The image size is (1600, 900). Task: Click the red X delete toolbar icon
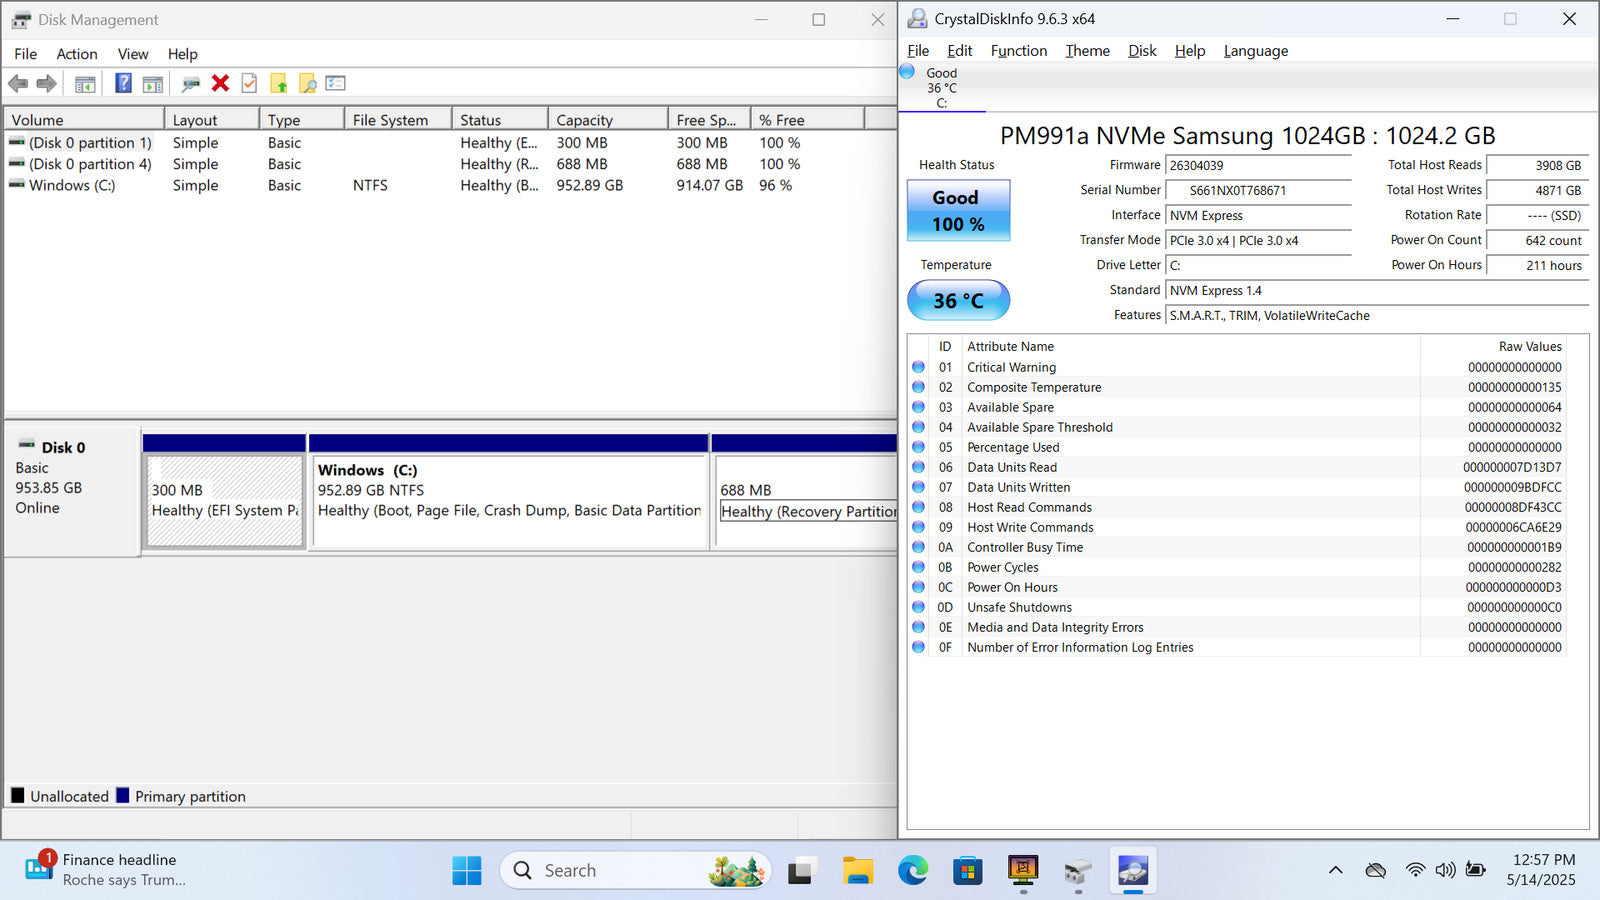pos(220,84)
